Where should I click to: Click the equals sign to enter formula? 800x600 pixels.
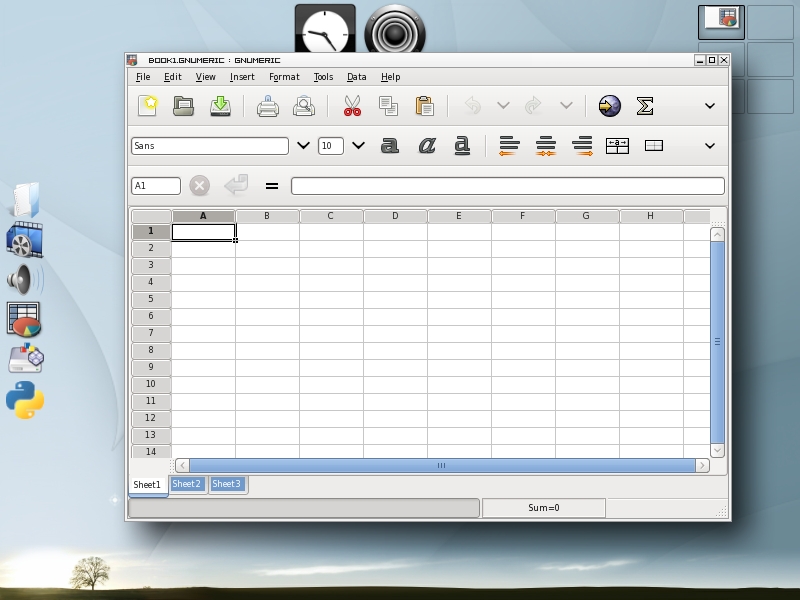pyautogui.click(x=271, y=186)
